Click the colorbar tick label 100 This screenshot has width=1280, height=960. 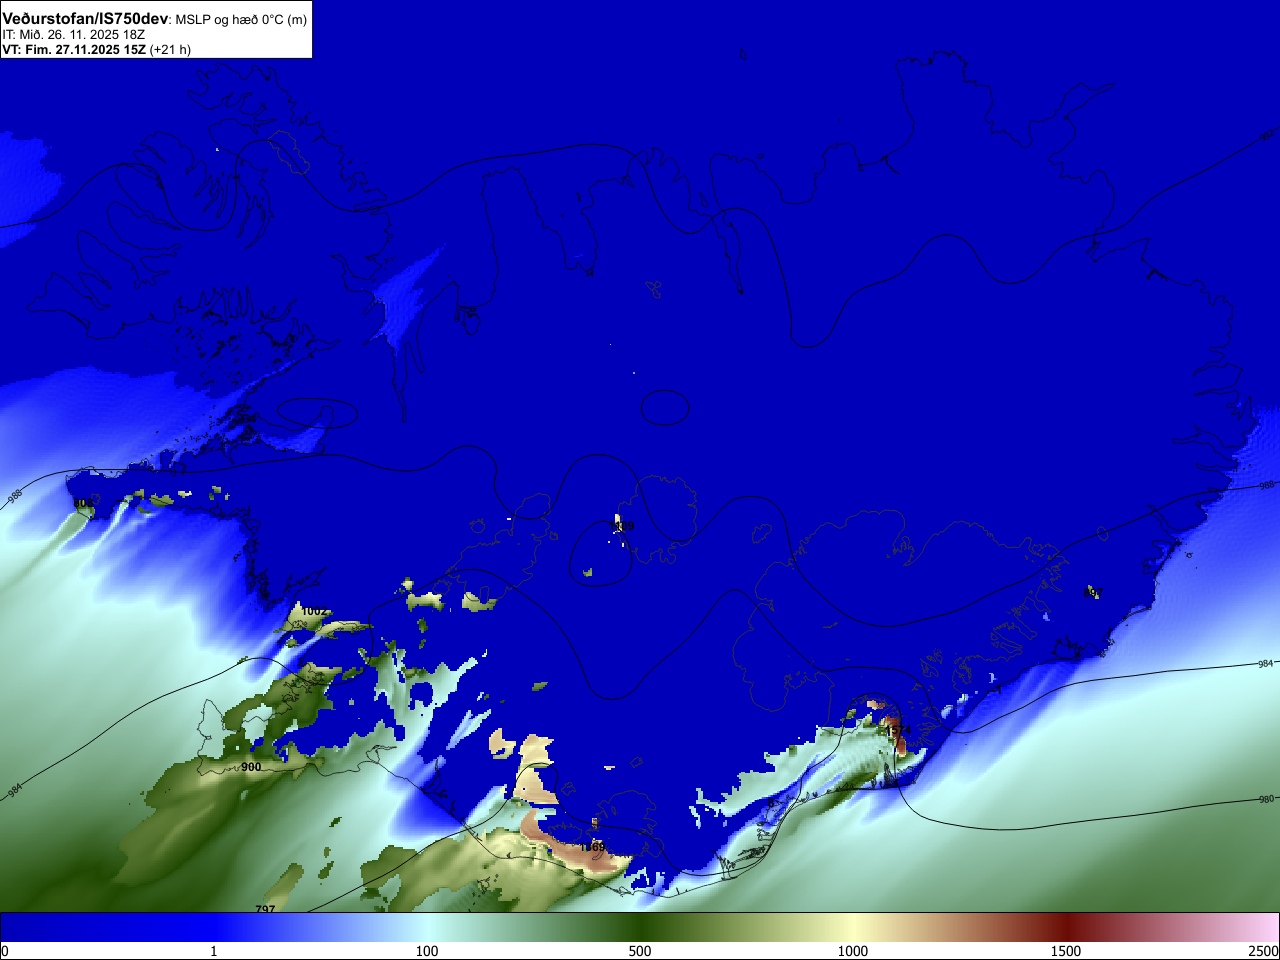pos(427,951)
